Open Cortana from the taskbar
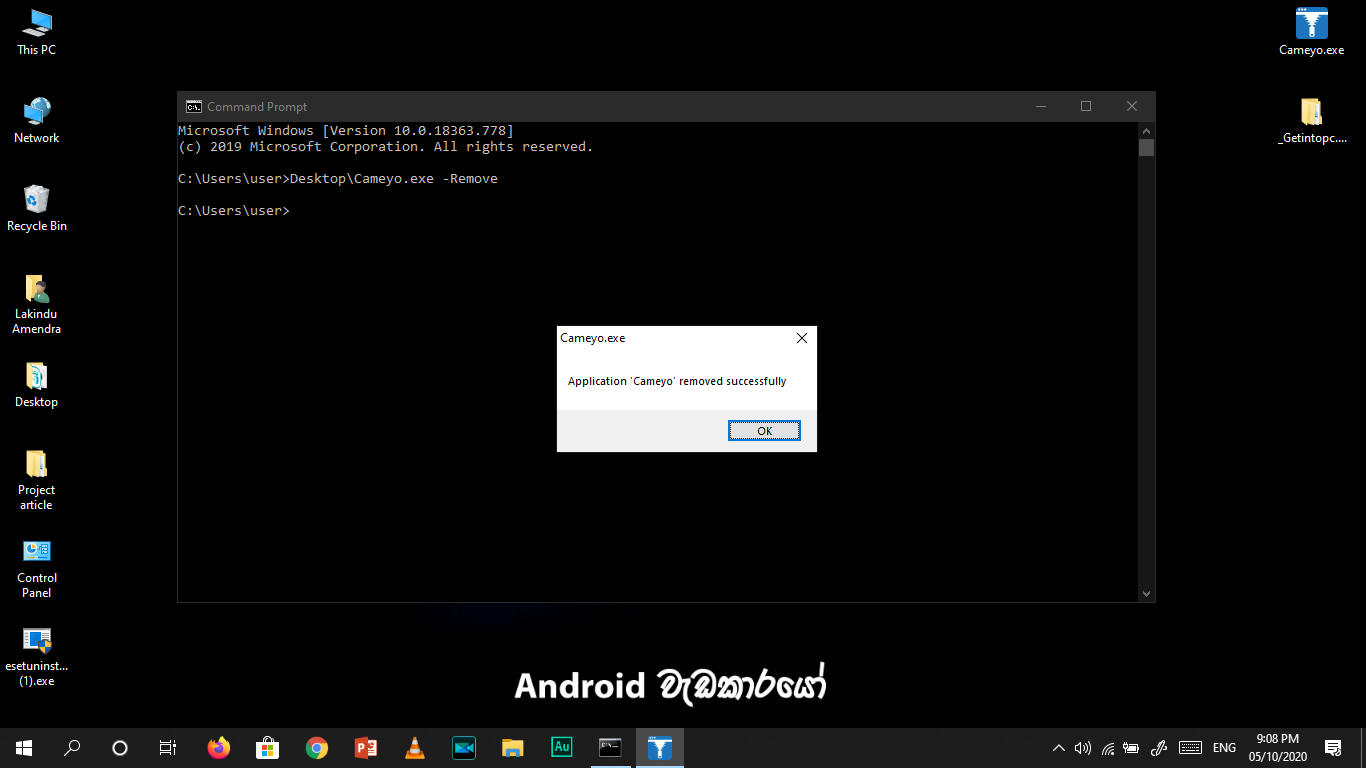Image resolution: width=1366 pixels, height=768 pixels. click(120, 748)
